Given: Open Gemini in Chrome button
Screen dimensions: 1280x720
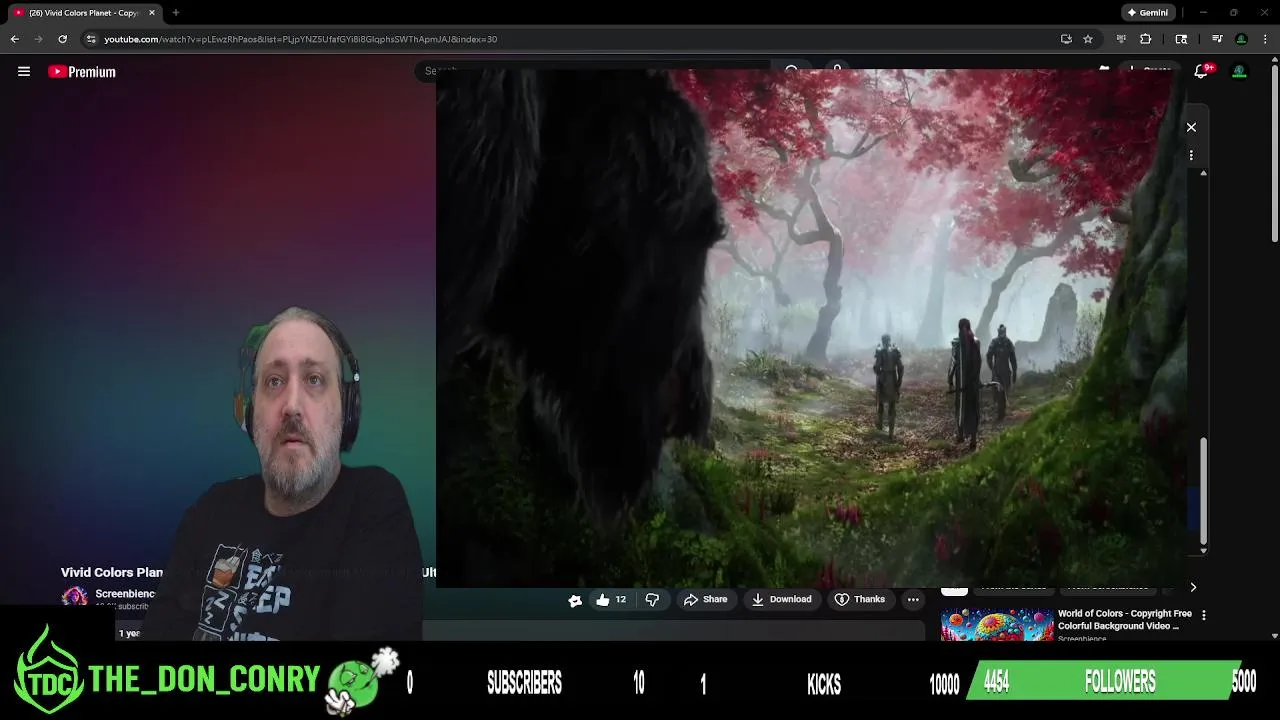Looking at the screenshot, I should click(x=1147, y=12).
